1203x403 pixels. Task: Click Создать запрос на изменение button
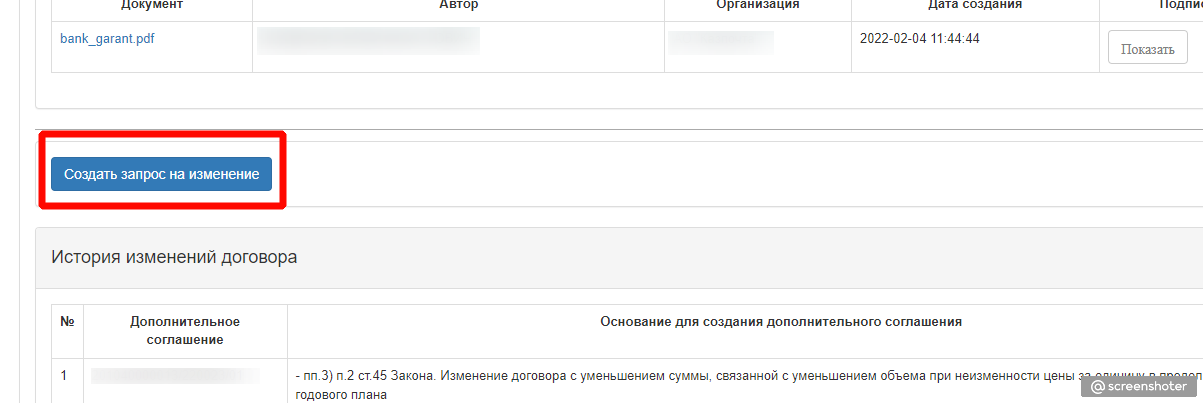click(x=161, y=174)
